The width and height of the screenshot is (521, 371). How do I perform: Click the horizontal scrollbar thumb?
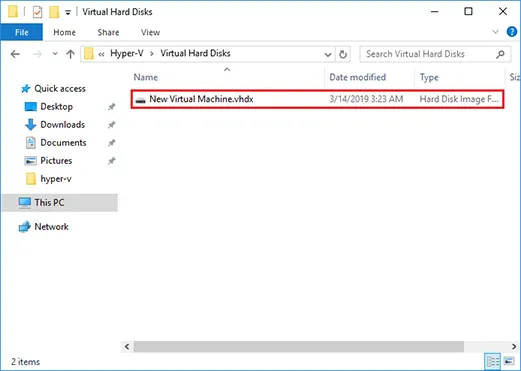coord(299,347)
